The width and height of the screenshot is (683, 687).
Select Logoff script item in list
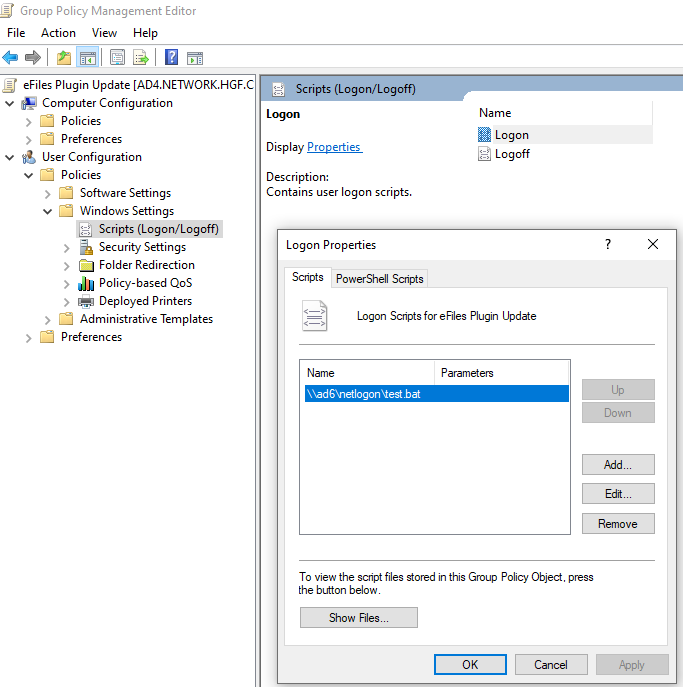click(x=512, y=154)
